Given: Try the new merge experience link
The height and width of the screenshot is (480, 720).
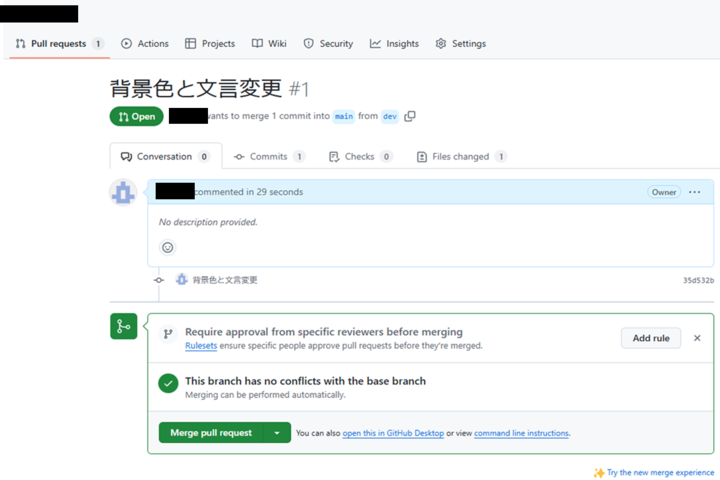Looking at the screenshot, I should click(x=660, y=472).
